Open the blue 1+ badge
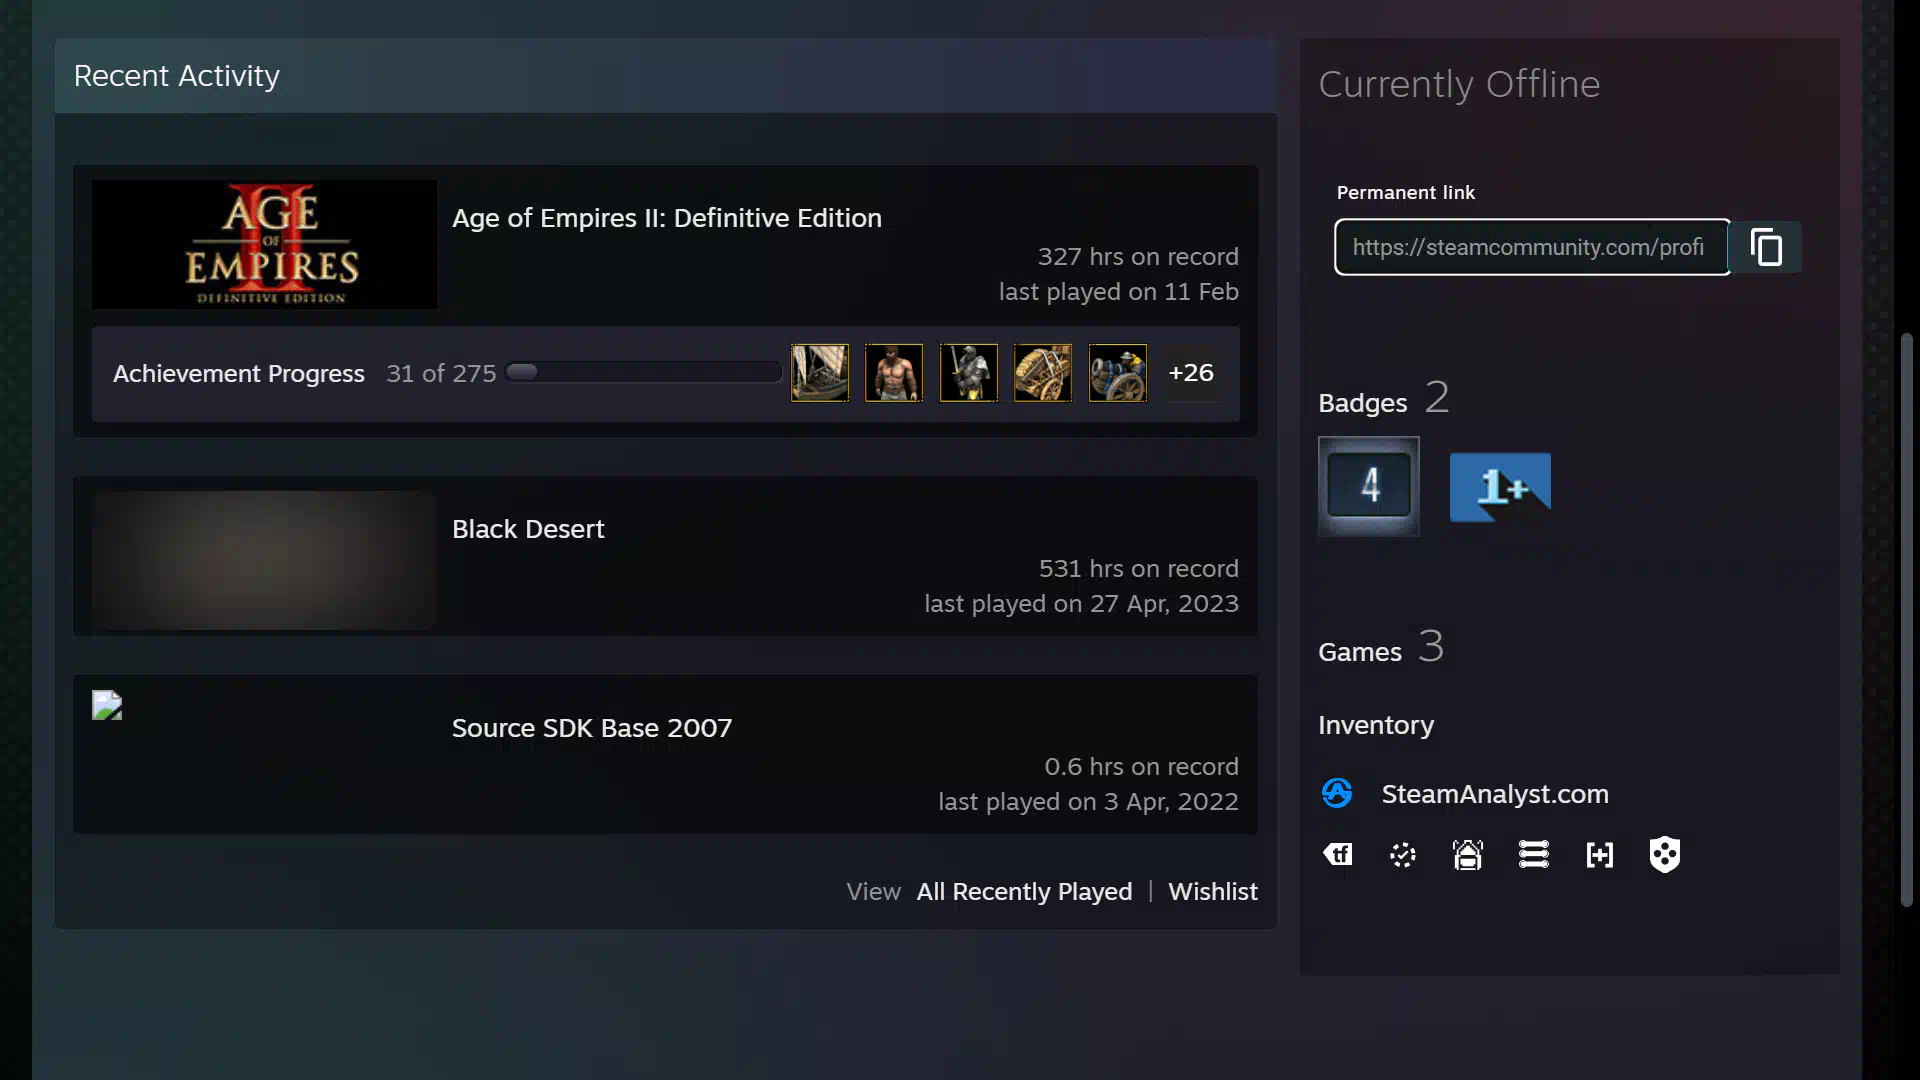This screenshot has height=1080, width=1920. point(1500,487)
